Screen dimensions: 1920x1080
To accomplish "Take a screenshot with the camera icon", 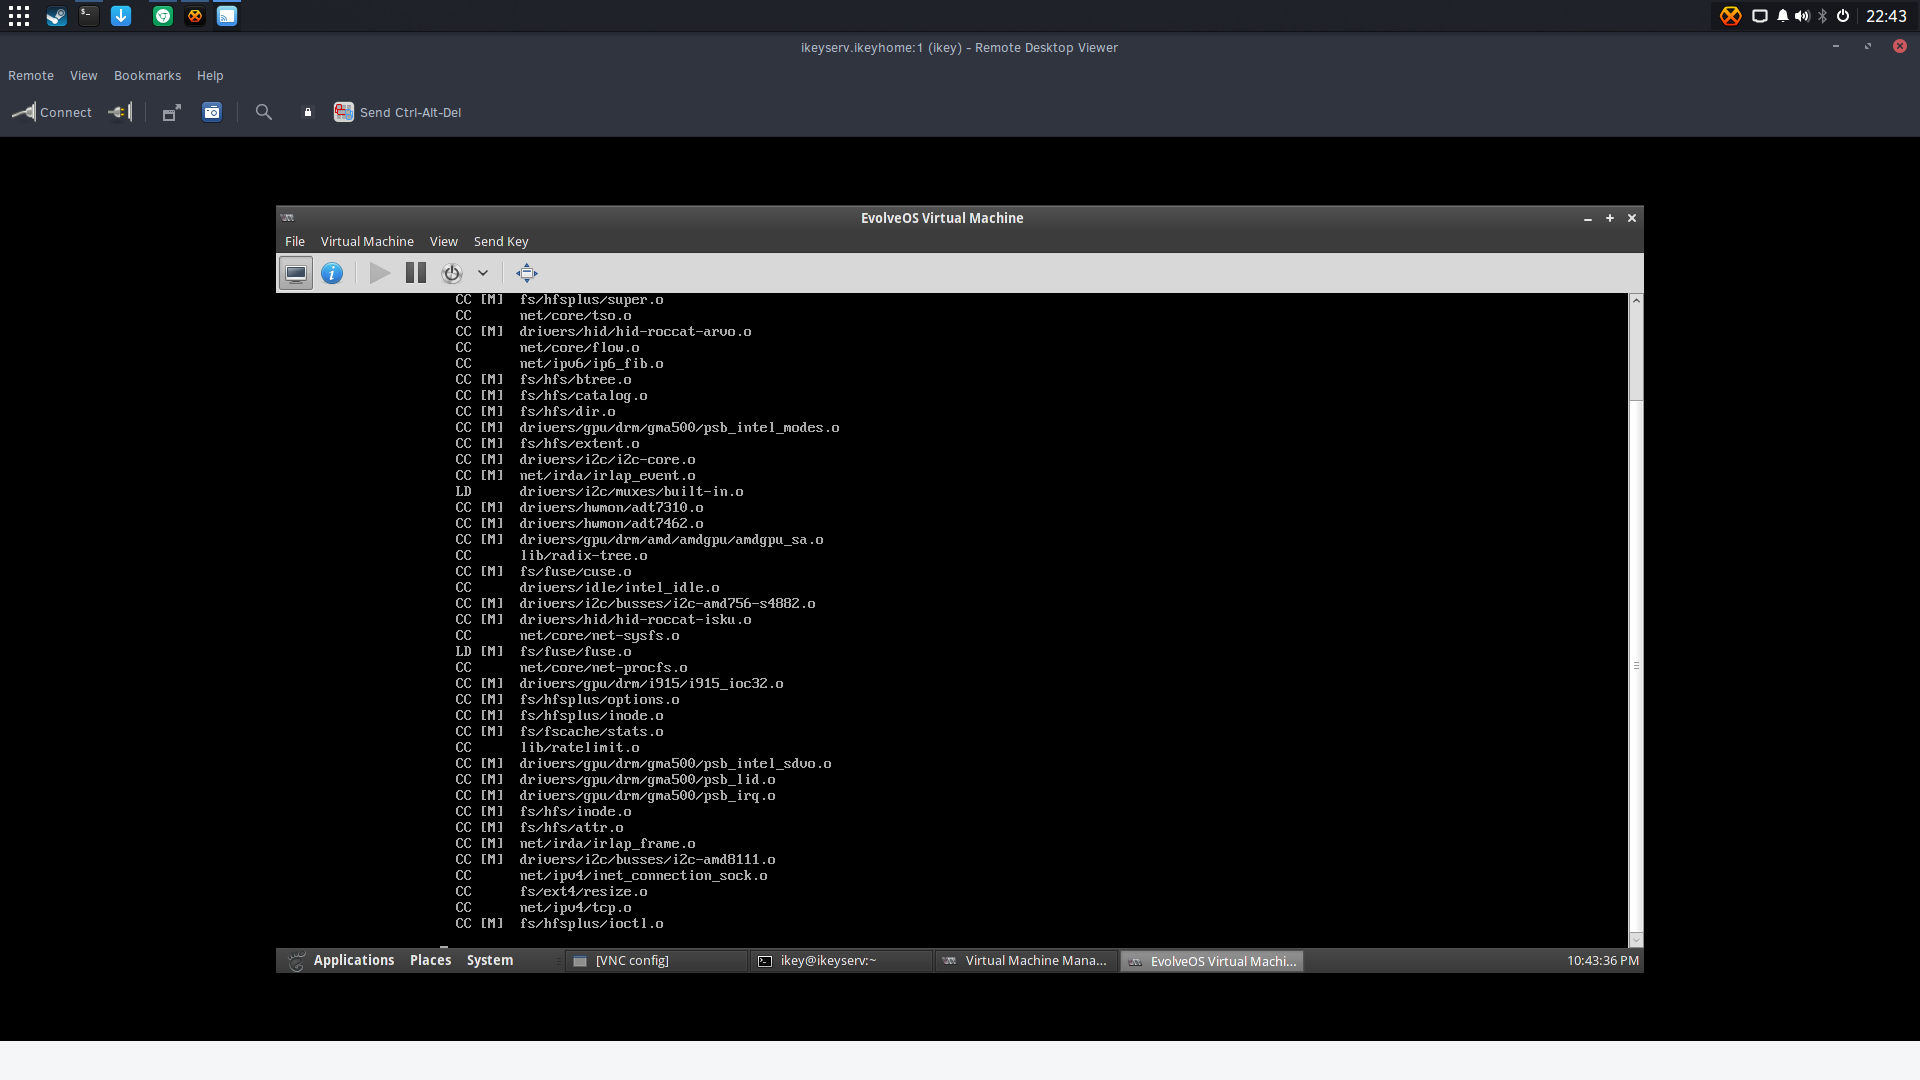I will click(x=212, y=112).
